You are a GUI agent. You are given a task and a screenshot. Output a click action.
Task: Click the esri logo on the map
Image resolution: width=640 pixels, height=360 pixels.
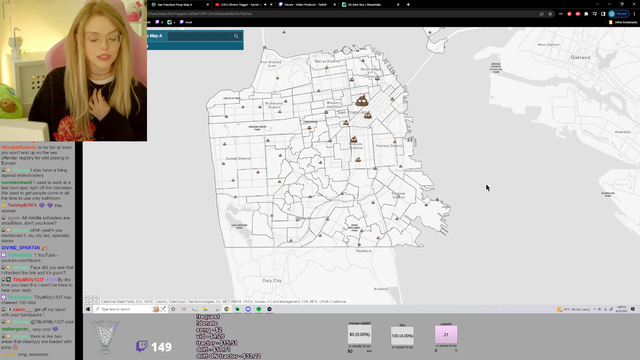point(91,300)
